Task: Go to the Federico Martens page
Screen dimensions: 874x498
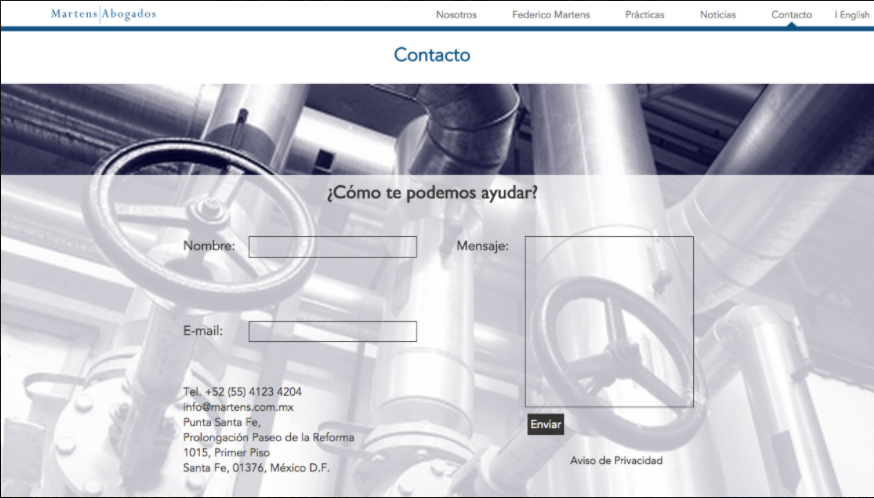Action: coord(551,15)
